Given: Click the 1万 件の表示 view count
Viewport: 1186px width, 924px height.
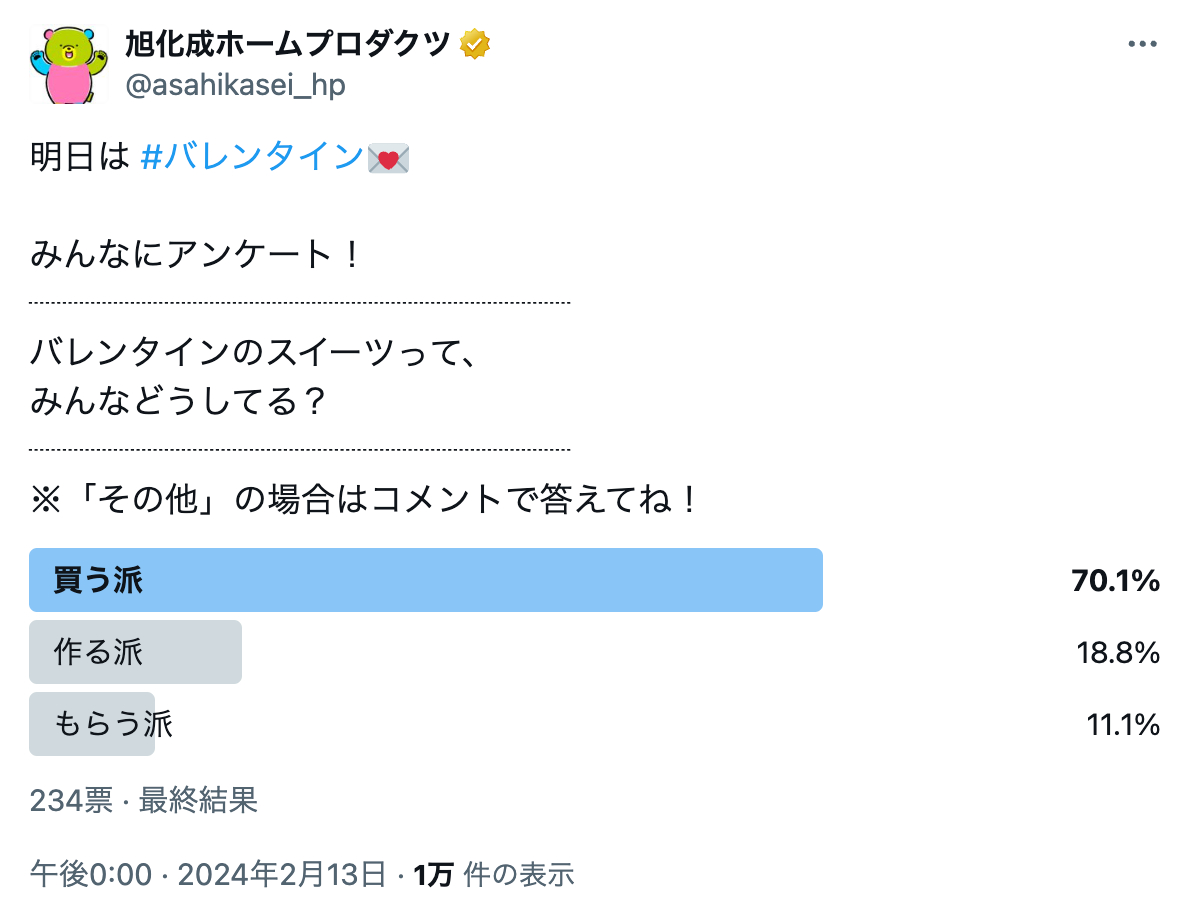Looking at the screenshot, I should pos(494,875).
